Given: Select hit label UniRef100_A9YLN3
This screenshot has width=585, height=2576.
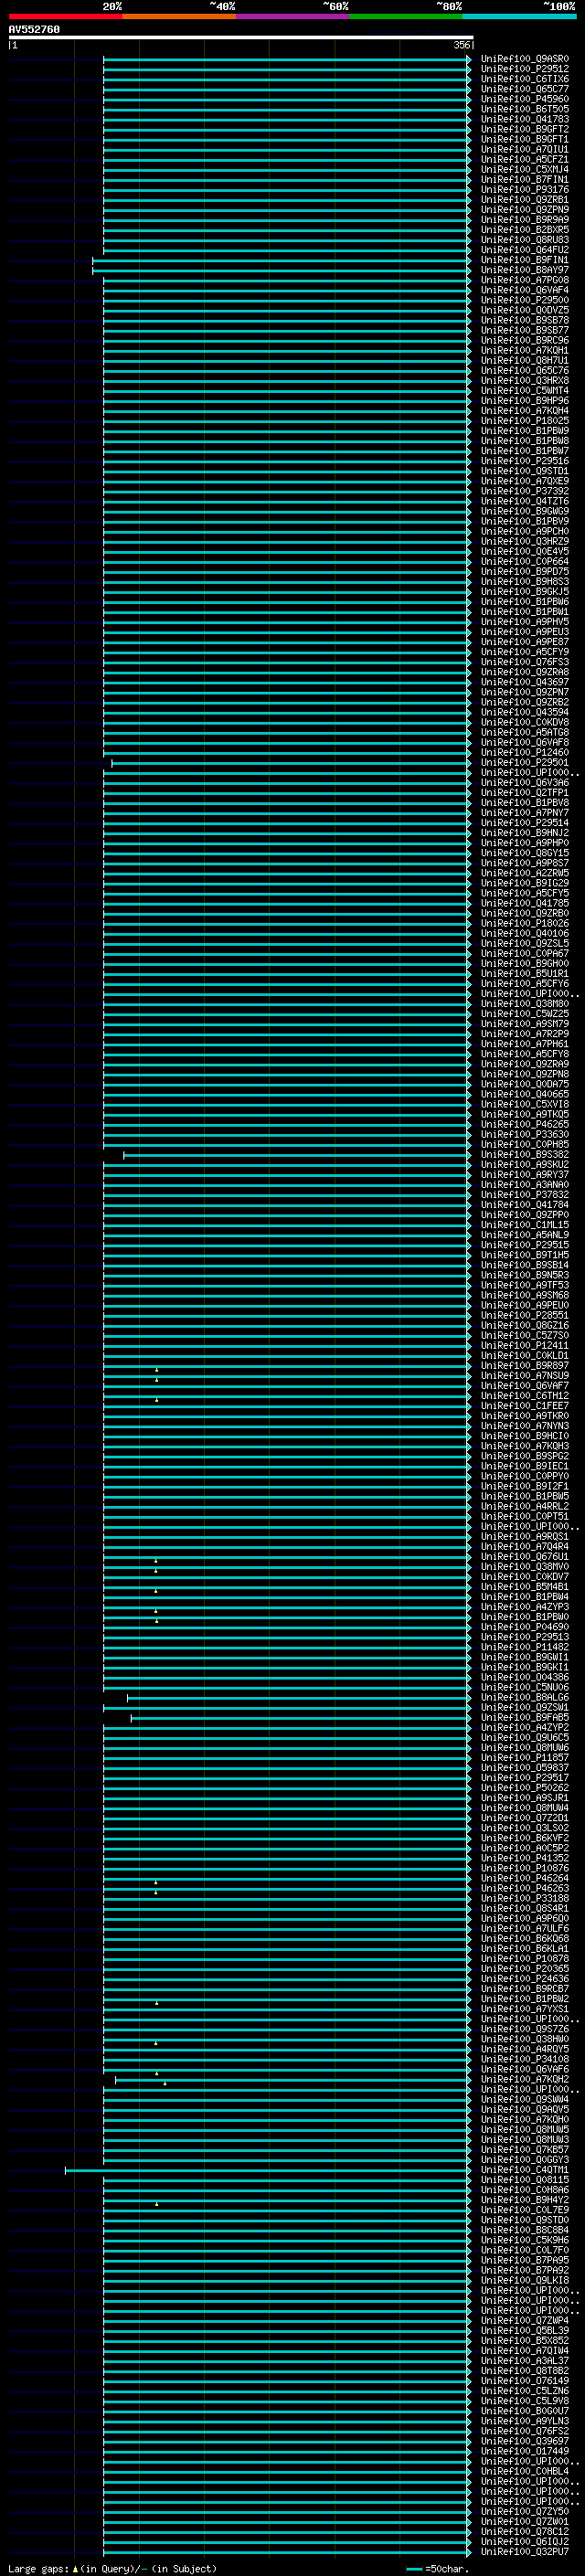Looking at the screenshot, I should 525,2420.
